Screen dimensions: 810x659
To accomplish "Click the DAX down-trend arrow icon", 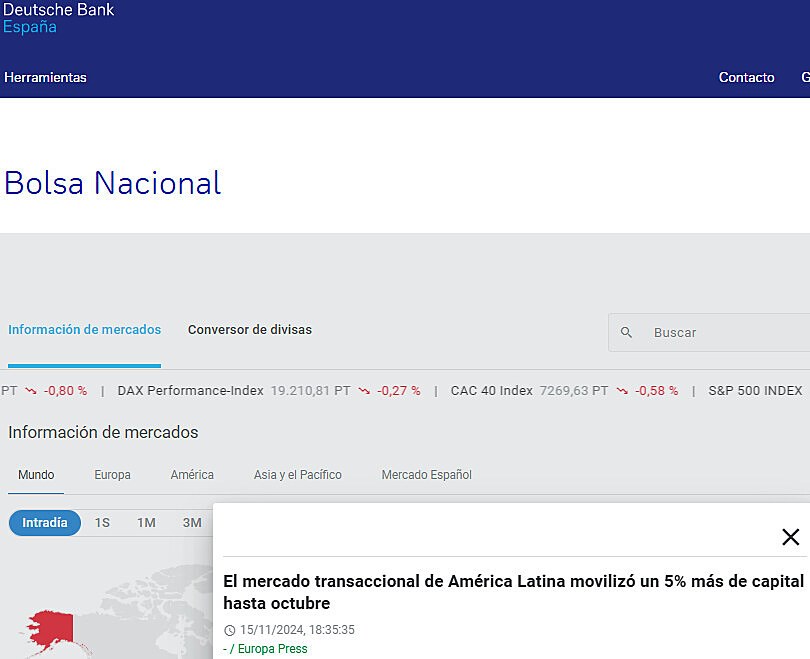I will [x=364, y=391].
